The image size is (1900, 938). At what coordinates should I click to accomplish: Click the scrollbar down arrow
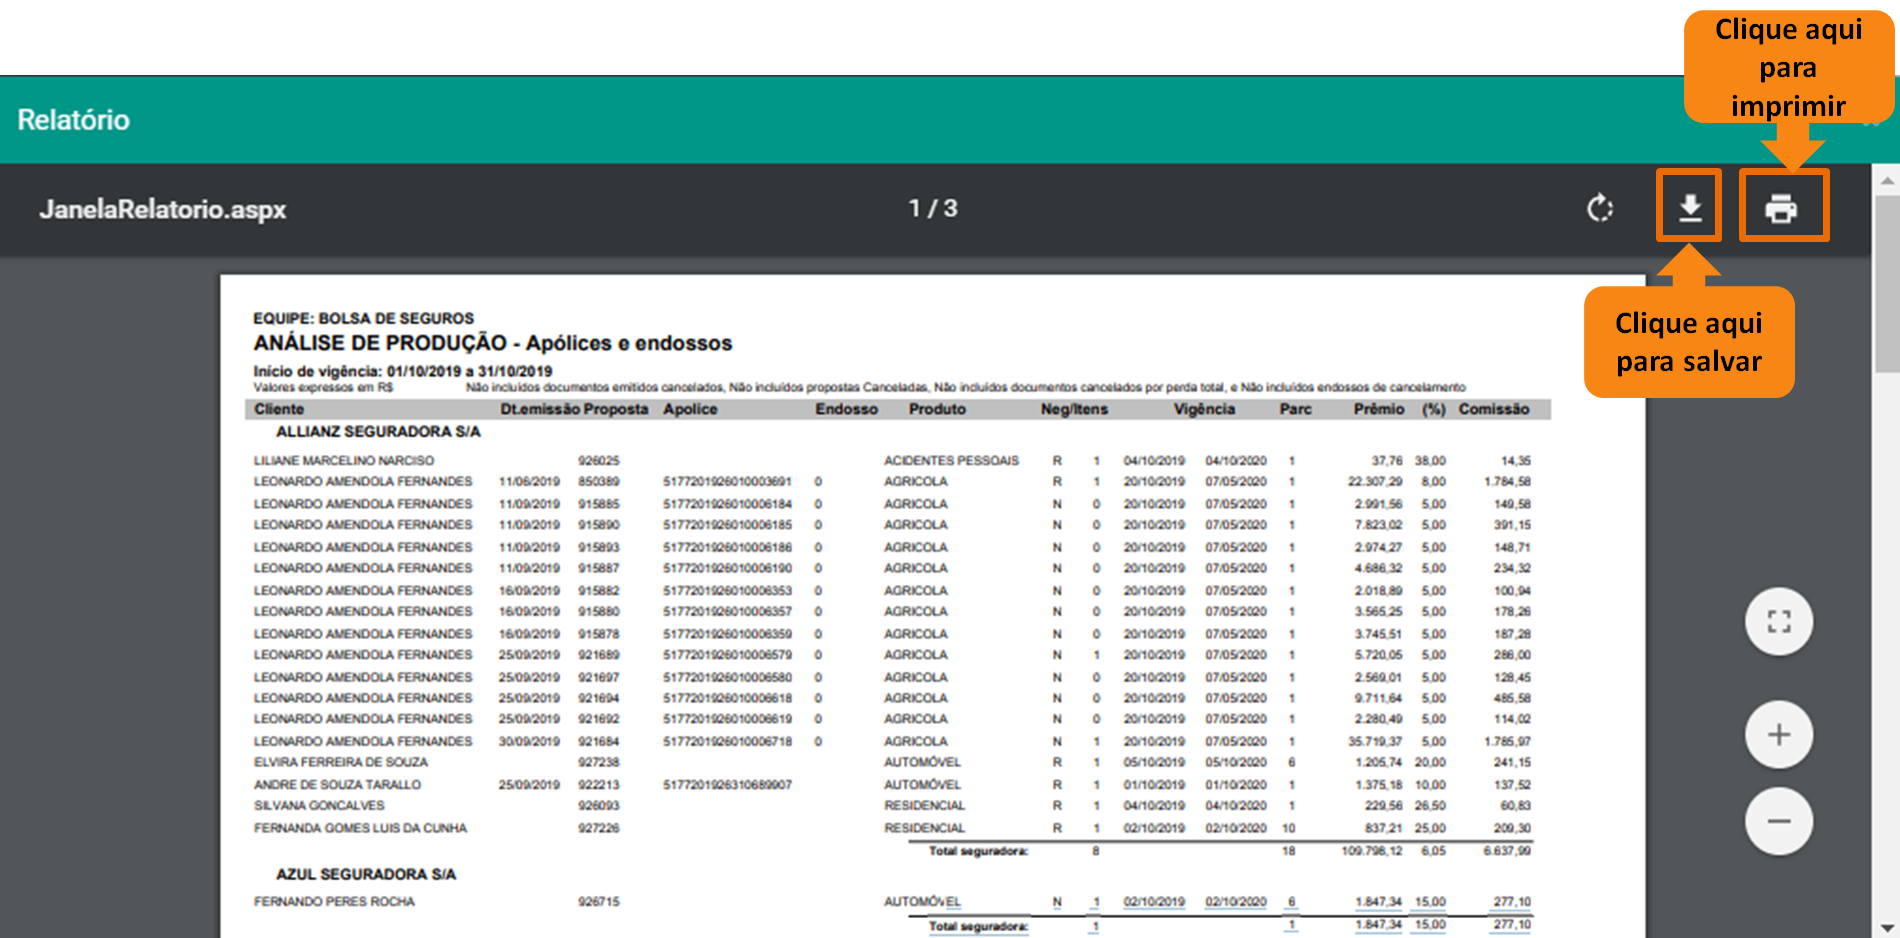point(1887,927)
